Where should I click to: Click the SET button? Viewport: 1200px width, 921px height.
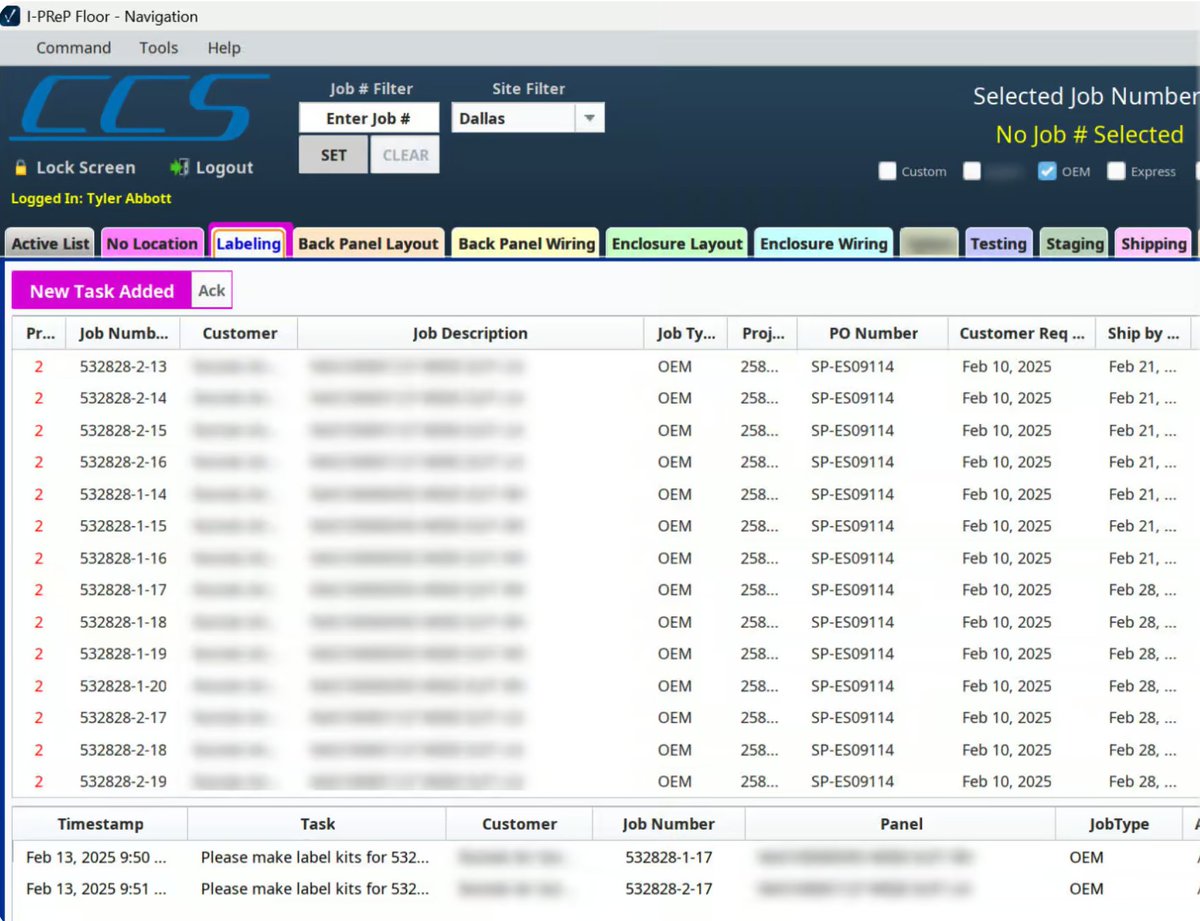coord(333,155)
